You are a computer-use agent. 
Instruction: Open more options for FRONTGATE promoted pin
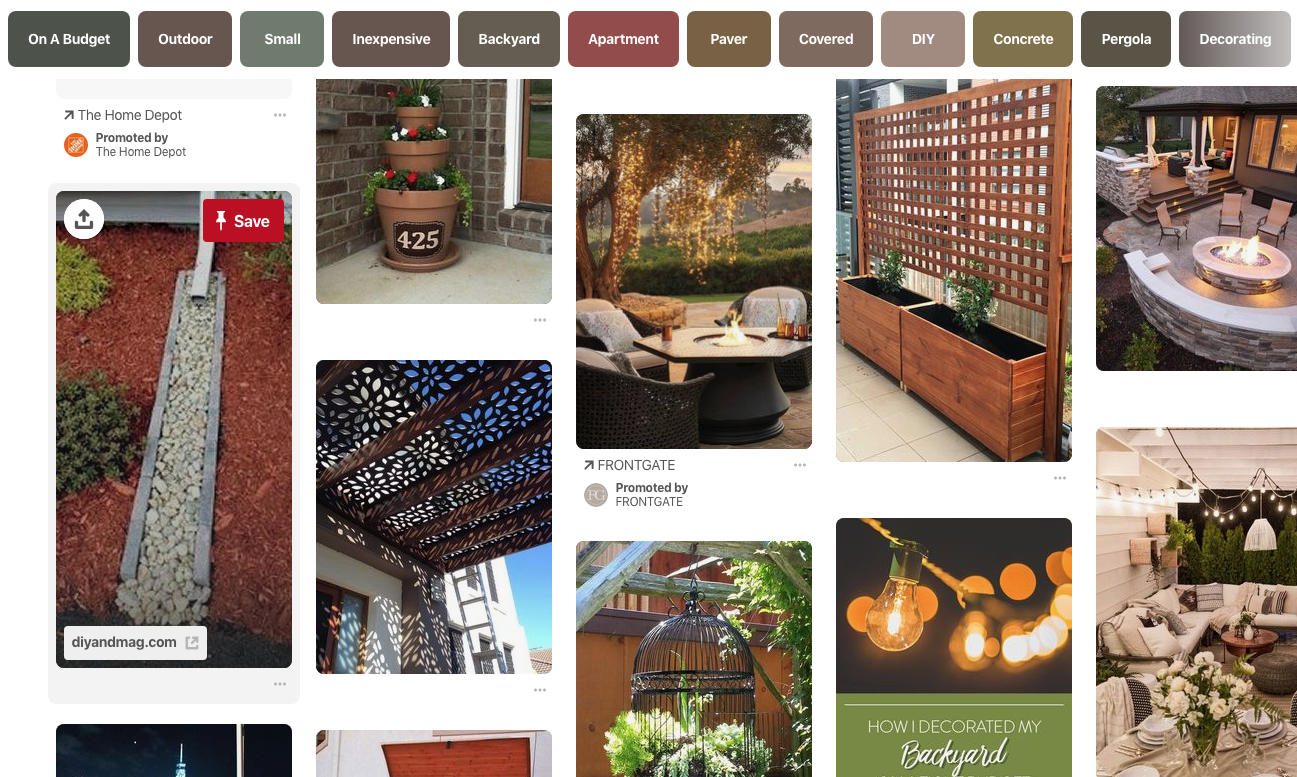[800, 465]
